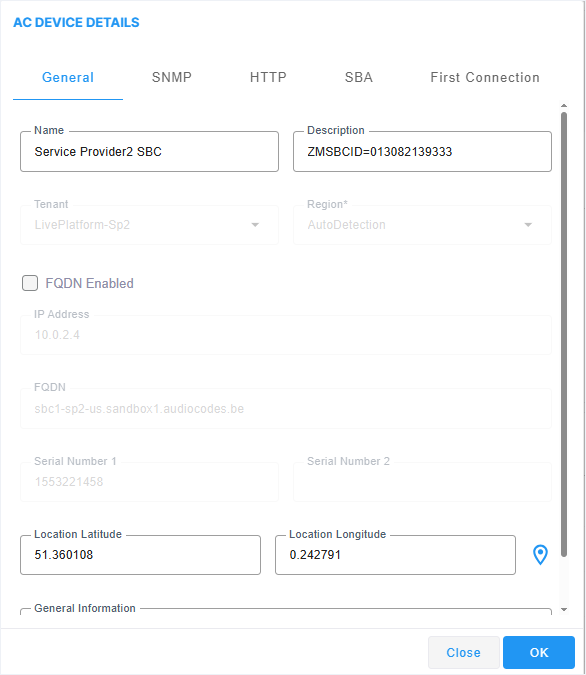Focus the Location Longitude field
This screenshot has width=586, height=675.
tap(395, 555)
